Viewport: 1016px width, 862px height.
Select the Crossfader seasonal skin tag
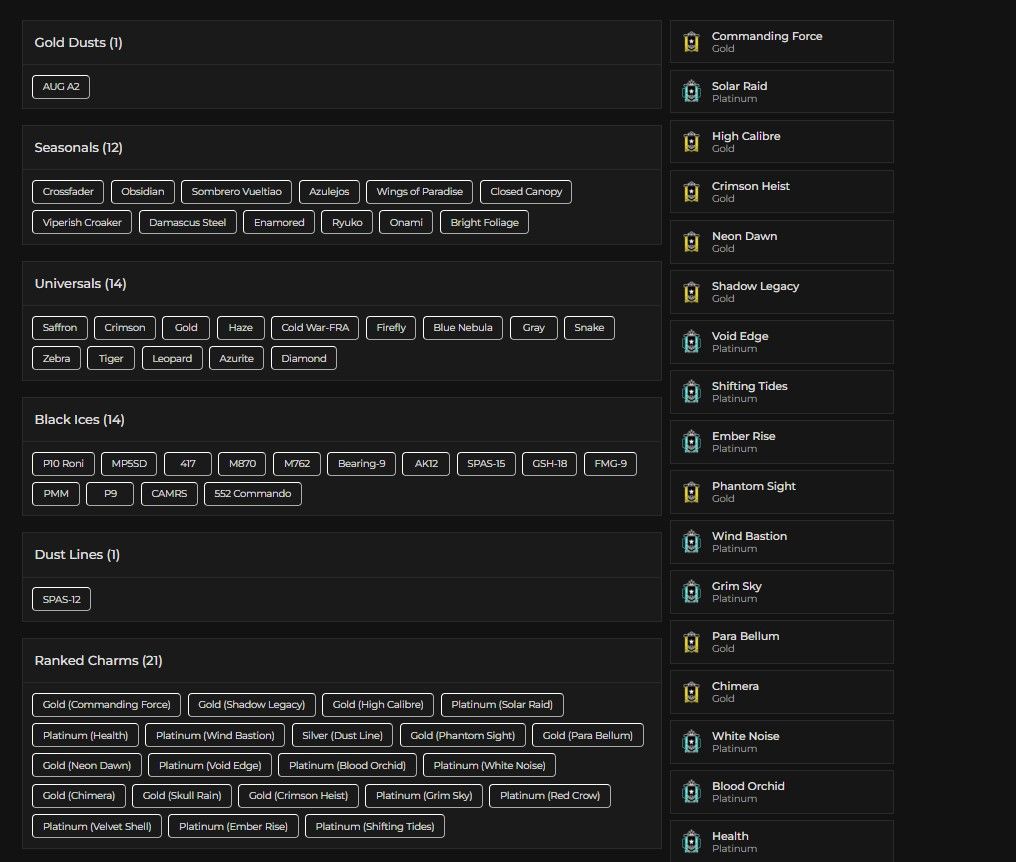(x=68, y=192)
